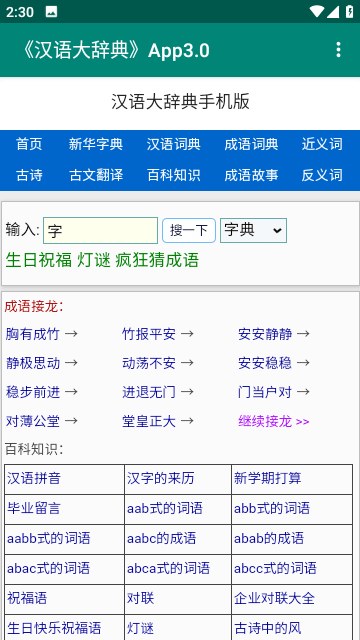Tap the image notification icon in status bar
The width and height of the screenshot is (360, 640).
[x=51, y=12]
